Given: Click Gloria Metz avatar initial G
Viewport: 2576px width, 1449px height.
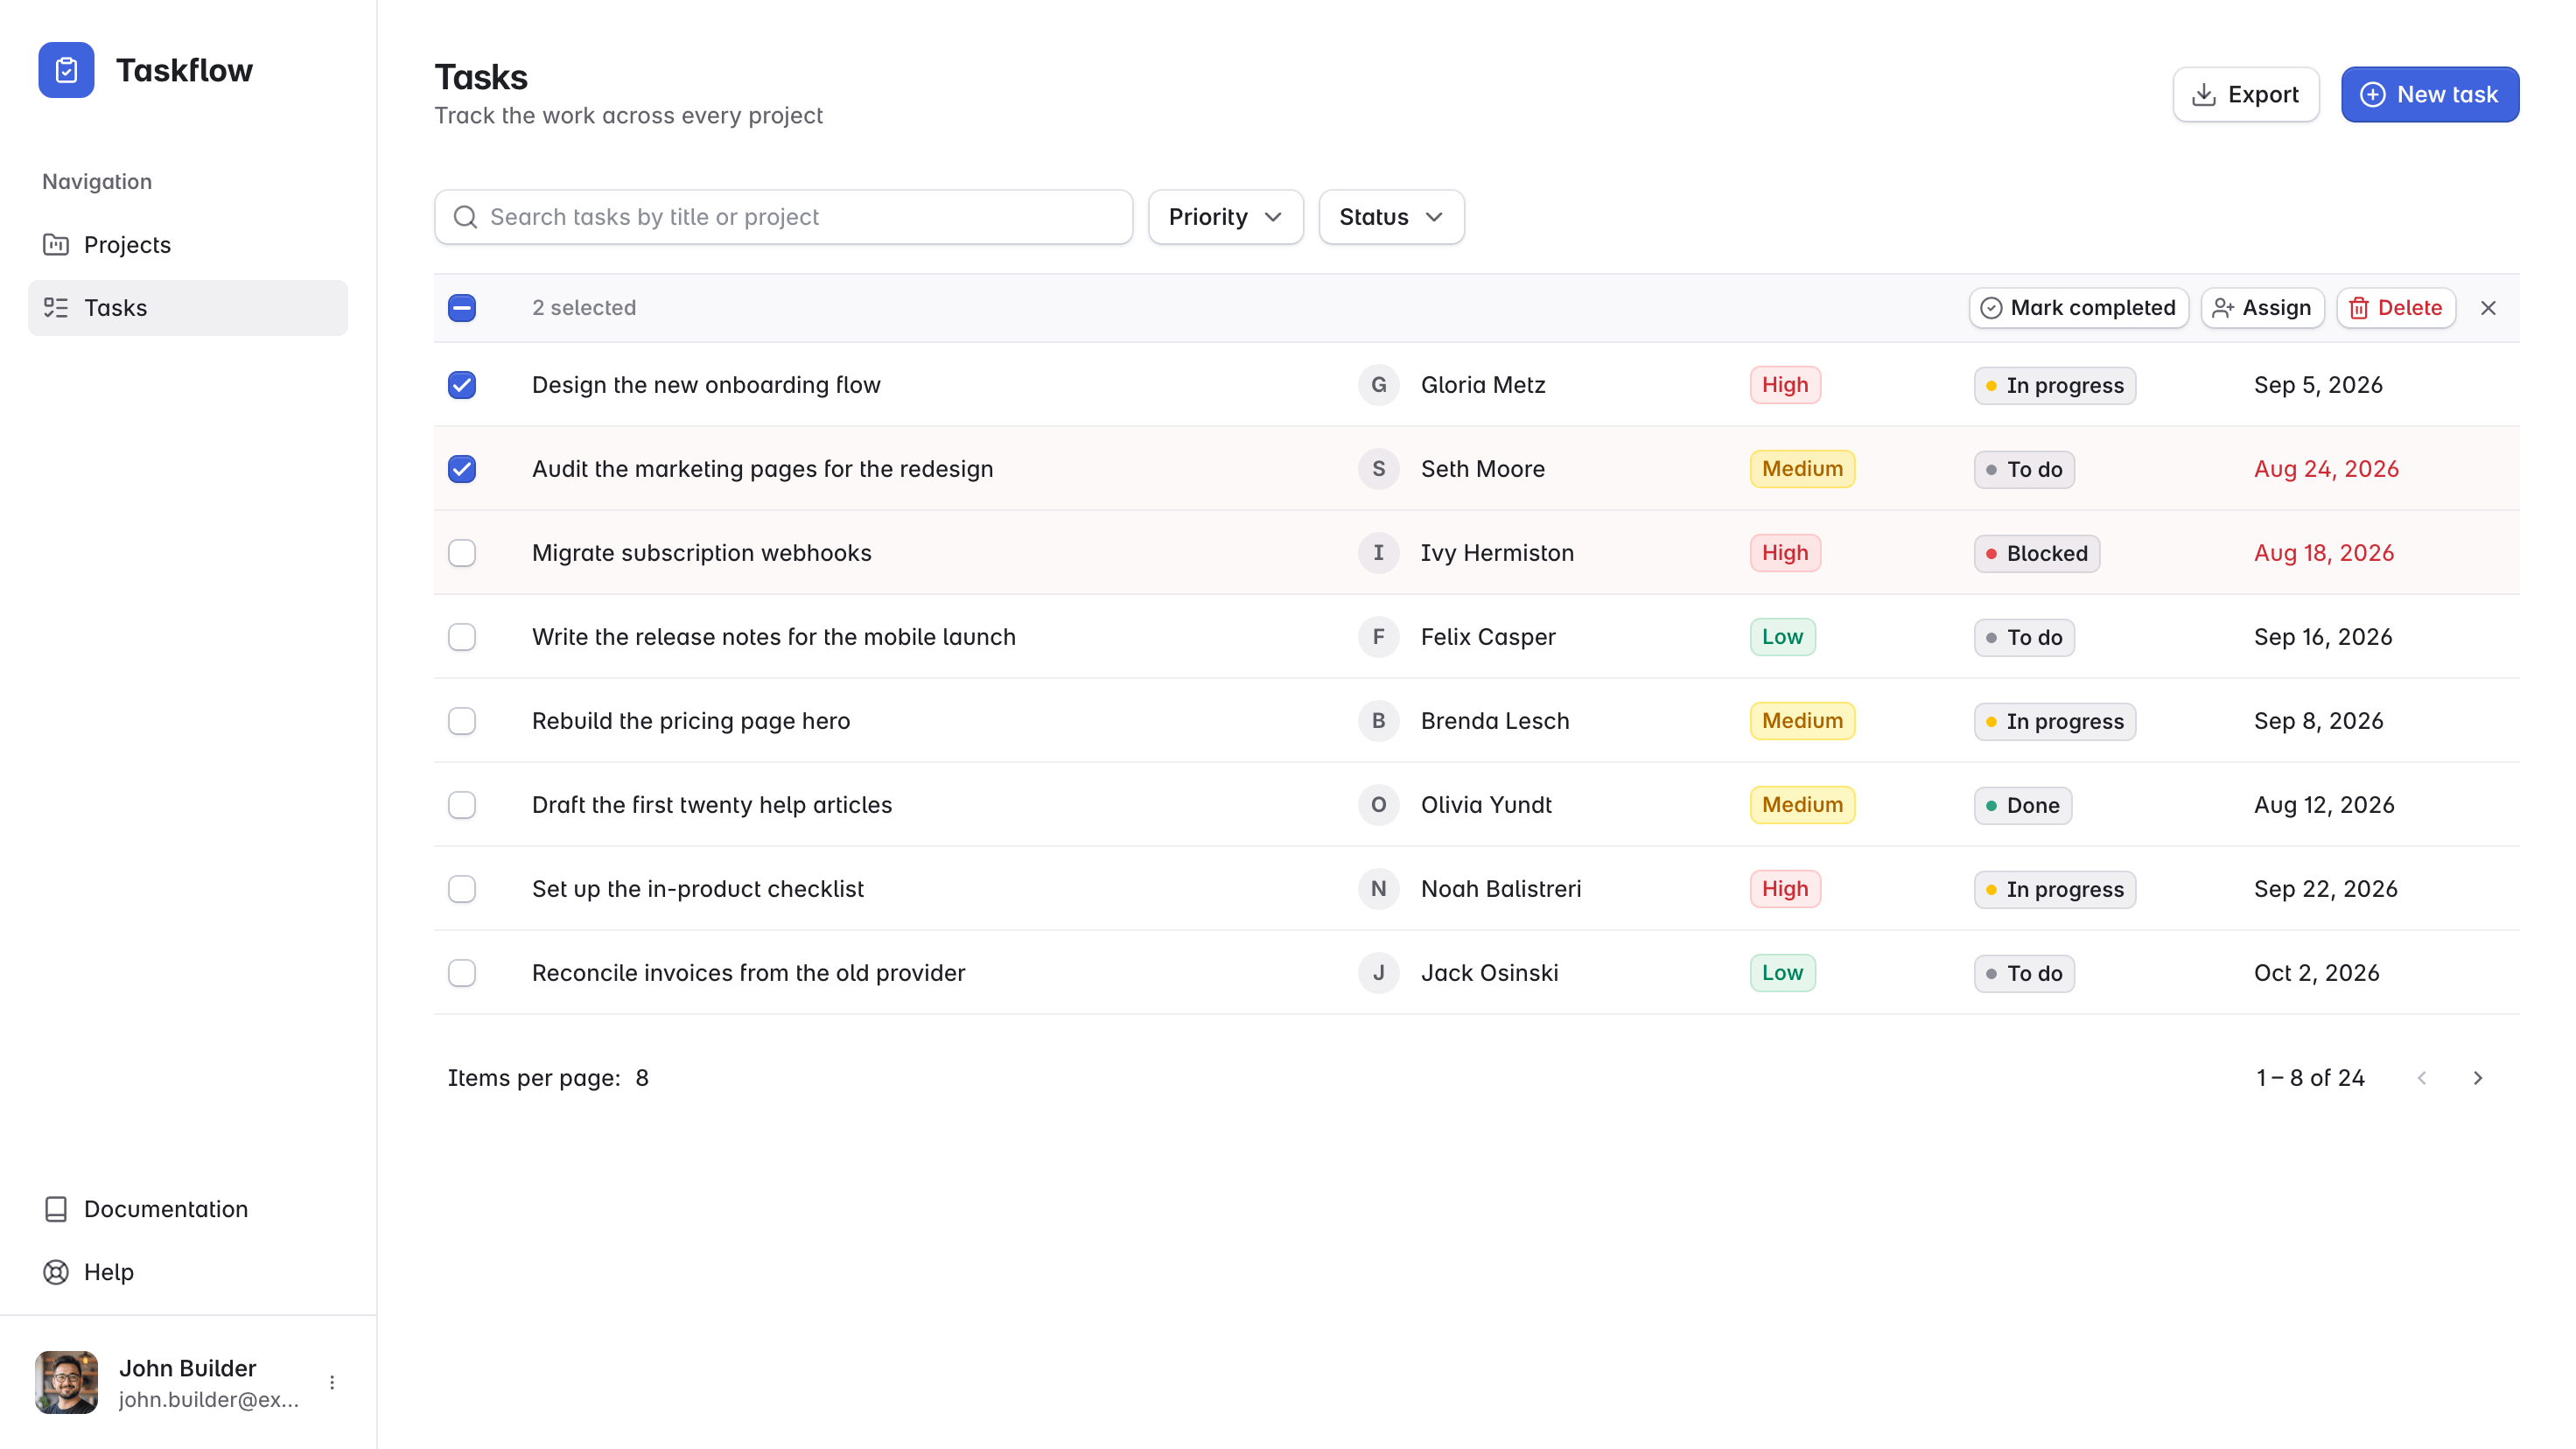Looking at the screenshot, I should (x=1378, y=385).
